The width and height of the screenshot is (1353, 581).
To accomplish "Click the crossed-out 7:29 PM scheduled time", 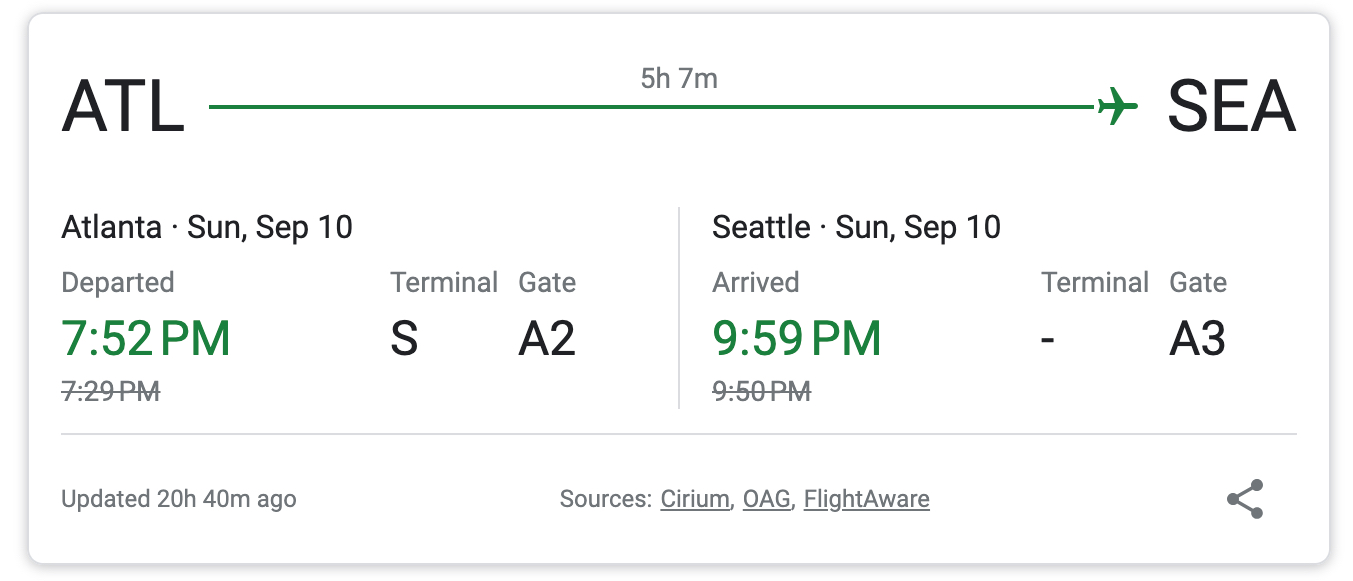I will 111,391.
